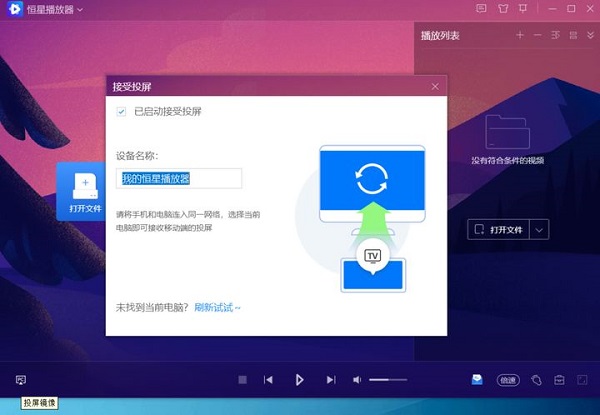
Task: Click the 刷新试试 refresh link
Action: click(217, 307)
